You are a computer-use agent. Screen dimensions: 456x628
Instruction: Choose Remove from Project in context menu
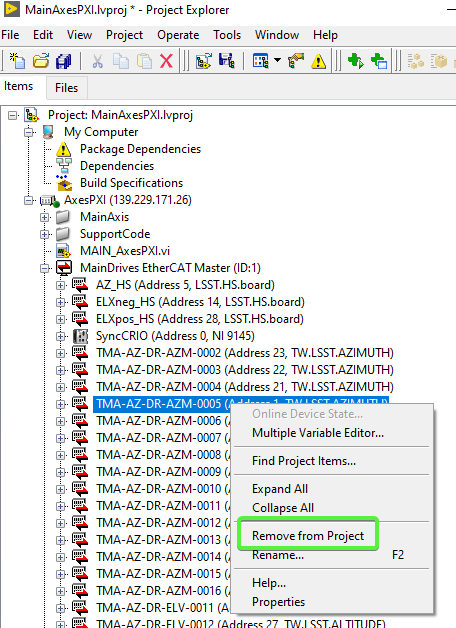pos(308,536)
